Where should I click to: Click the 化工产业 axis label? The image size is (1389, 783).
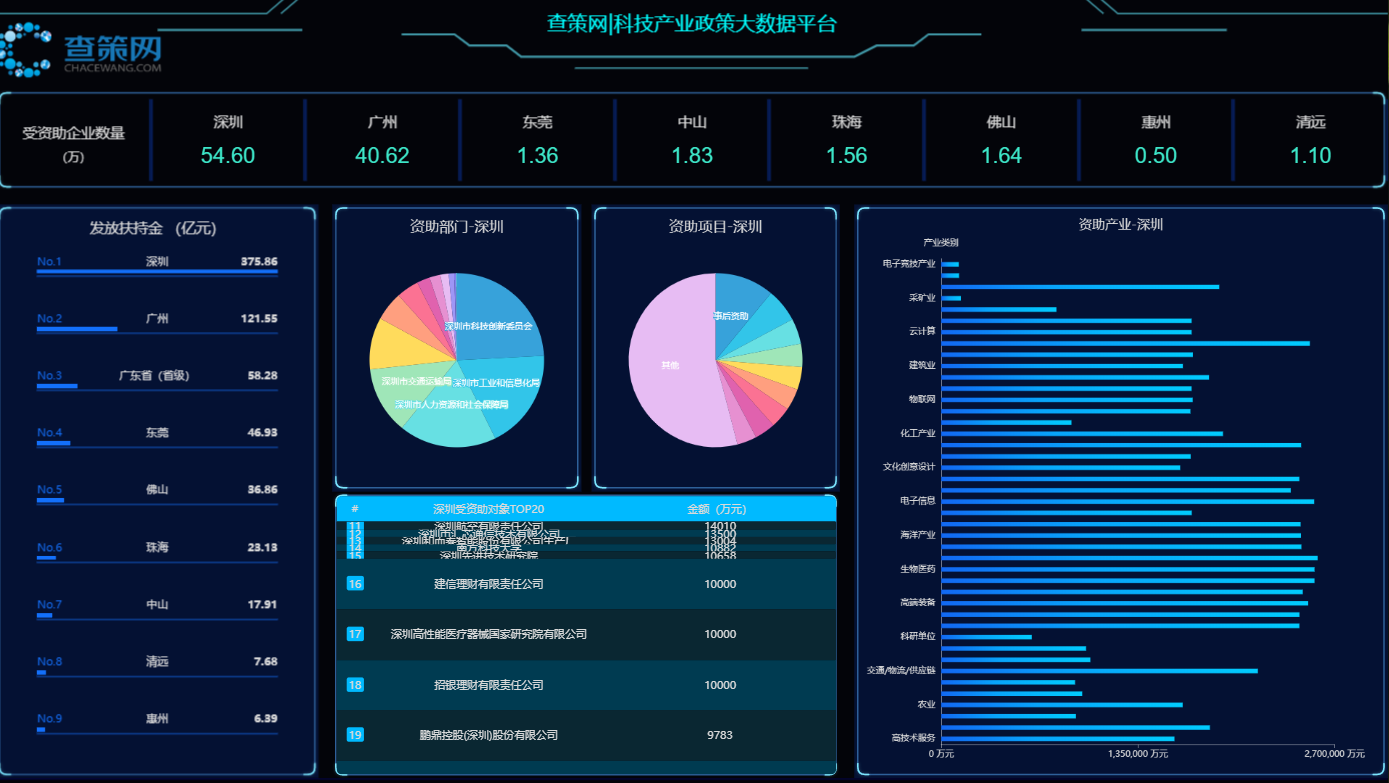click(x=918, y=433)
